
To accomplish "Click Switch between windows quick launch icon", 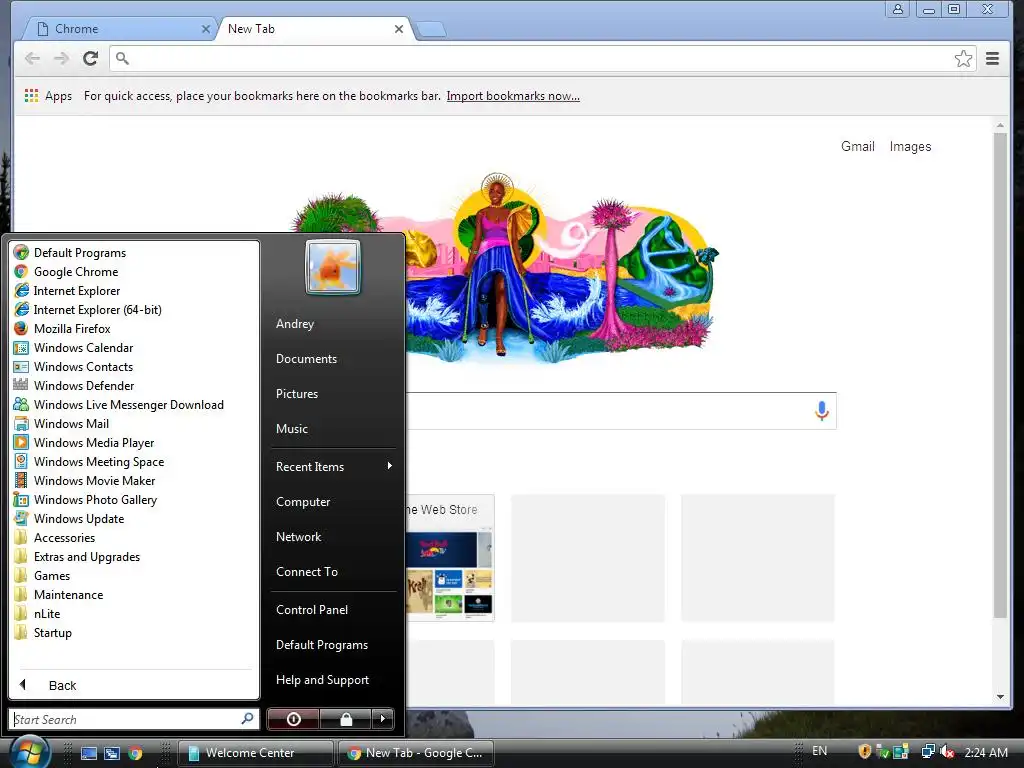I will pyautogui.click(x=112, y=753).
